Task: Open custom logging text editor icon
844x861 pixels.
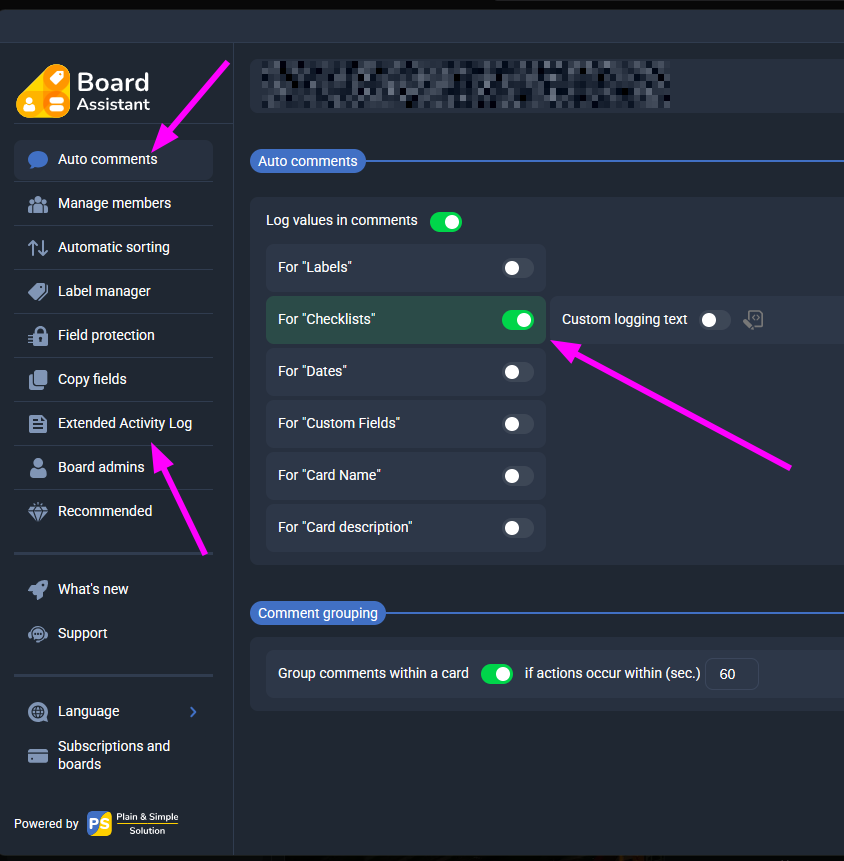Action: (x=753, y=320)
